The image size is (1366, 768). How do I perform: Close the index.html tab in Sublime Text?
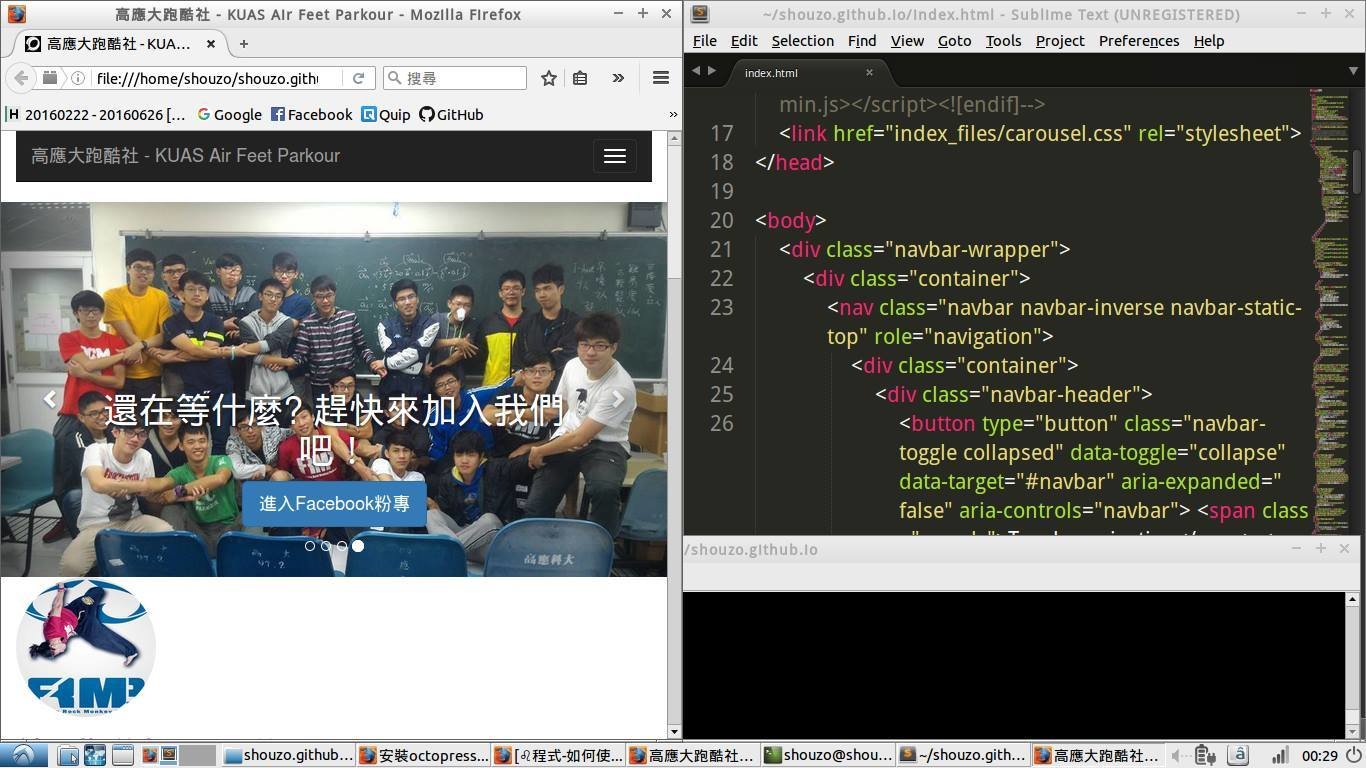point(869,72)
